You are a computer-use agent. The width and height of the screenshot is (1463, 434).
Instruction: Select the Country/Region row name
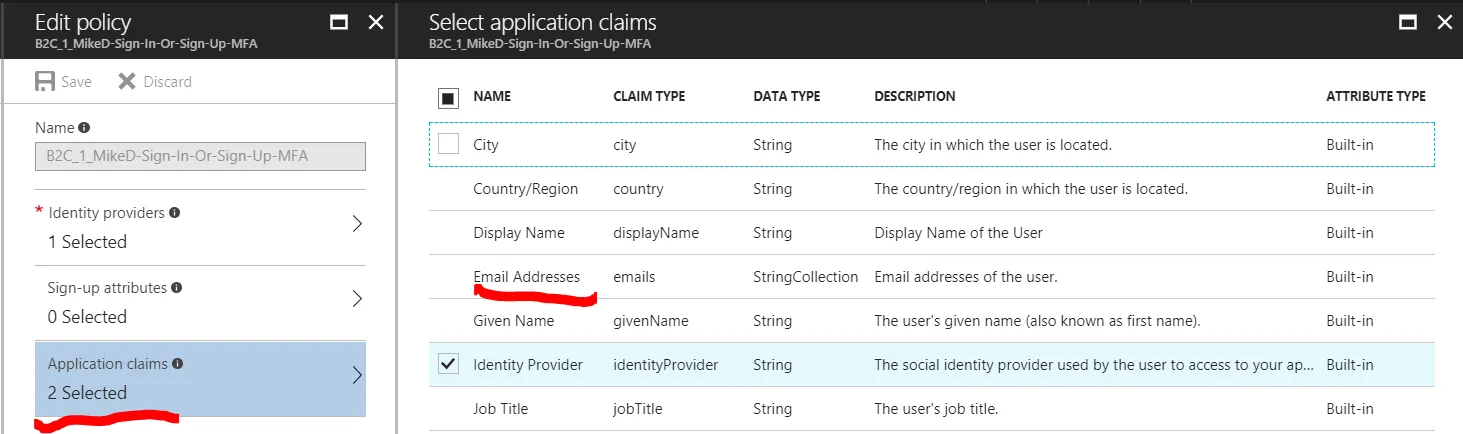point(525,189)
